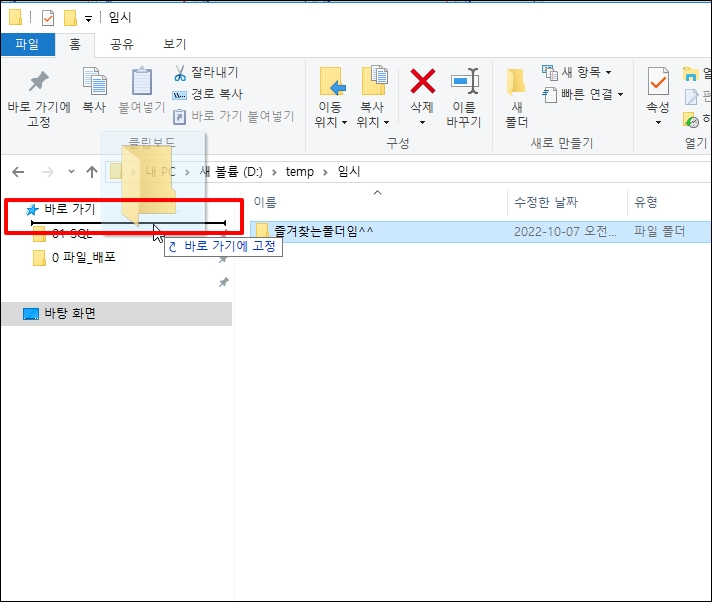
Task: Click folder icon of 즐겨찾는폴더임^^ row
Action: point(262,232)
